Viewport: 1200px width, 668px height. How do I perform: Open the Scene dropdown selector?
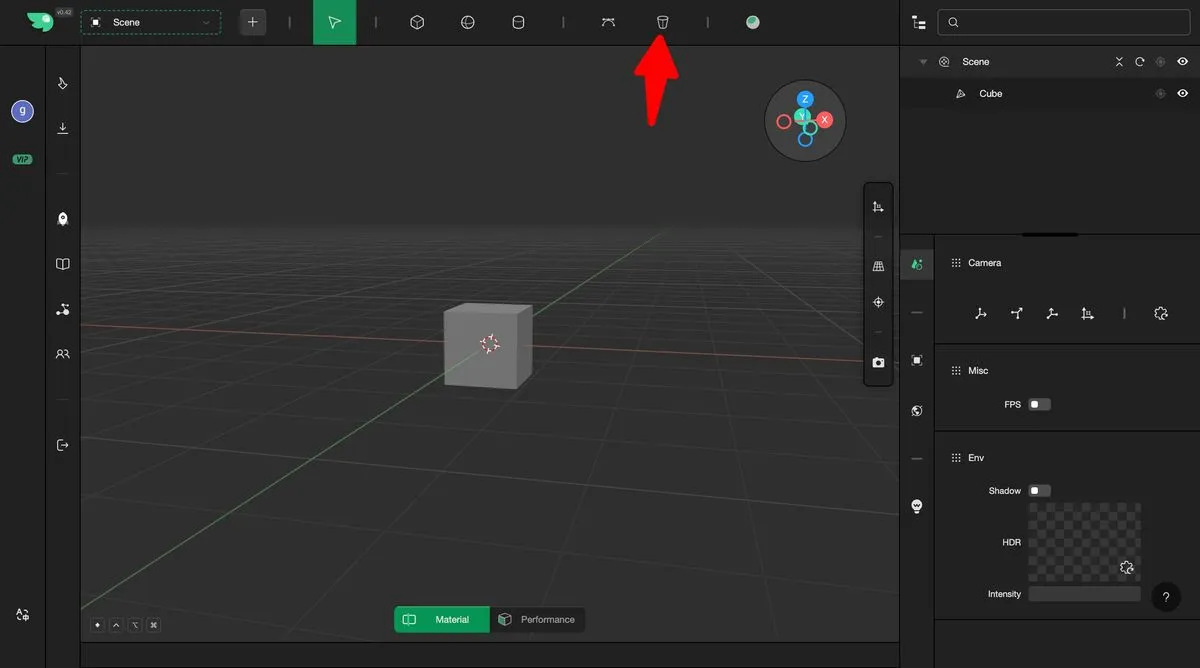pyautogui.click(x=151, y=22)
